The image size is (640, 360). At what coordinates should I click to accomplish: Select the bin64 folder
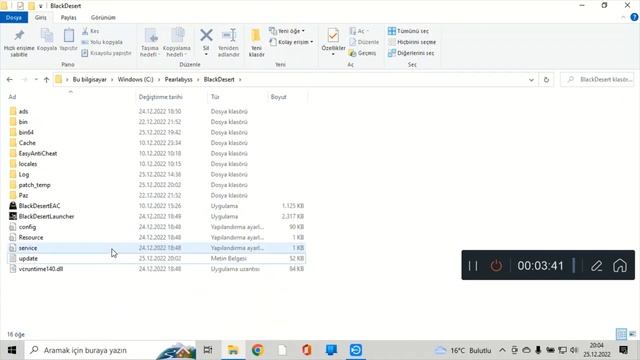(26, 132)
